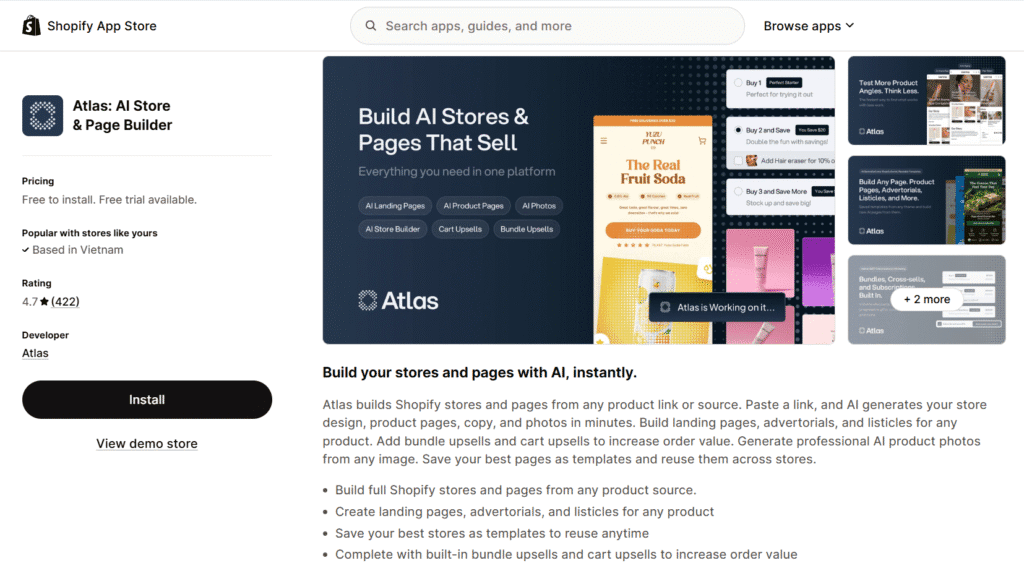Click the Cart Upsells pill in the banner
This screenshot has height=563, width=1024.
[x=460, y=229]
